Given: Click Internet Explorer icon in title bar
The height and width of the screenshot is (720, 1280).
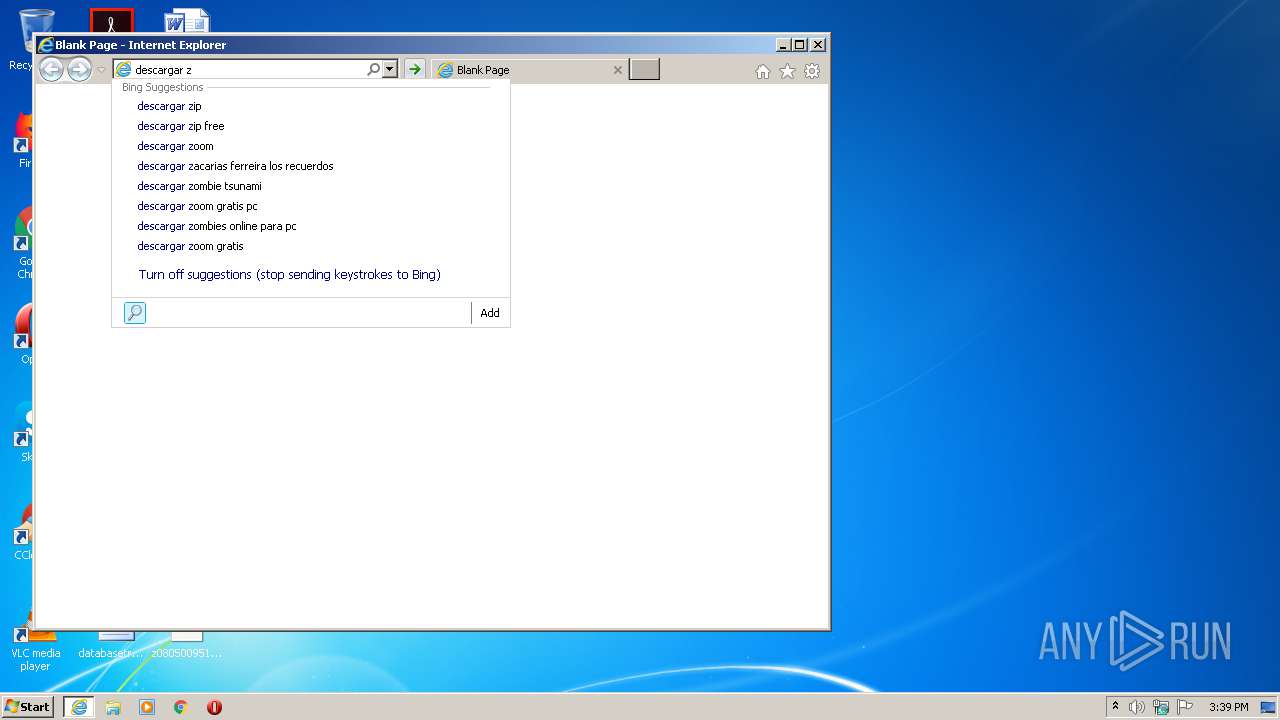Looking at the screenshot, I should coord(45,45).
